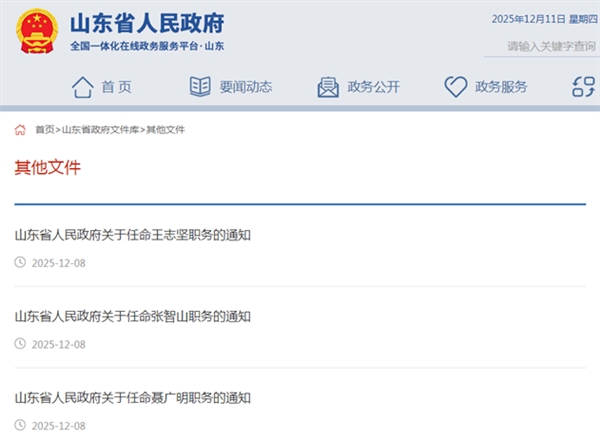The width and height of the screenshot is (600, 441).
Task: Click the national emblem logo
Action: (x=37, y=31)
